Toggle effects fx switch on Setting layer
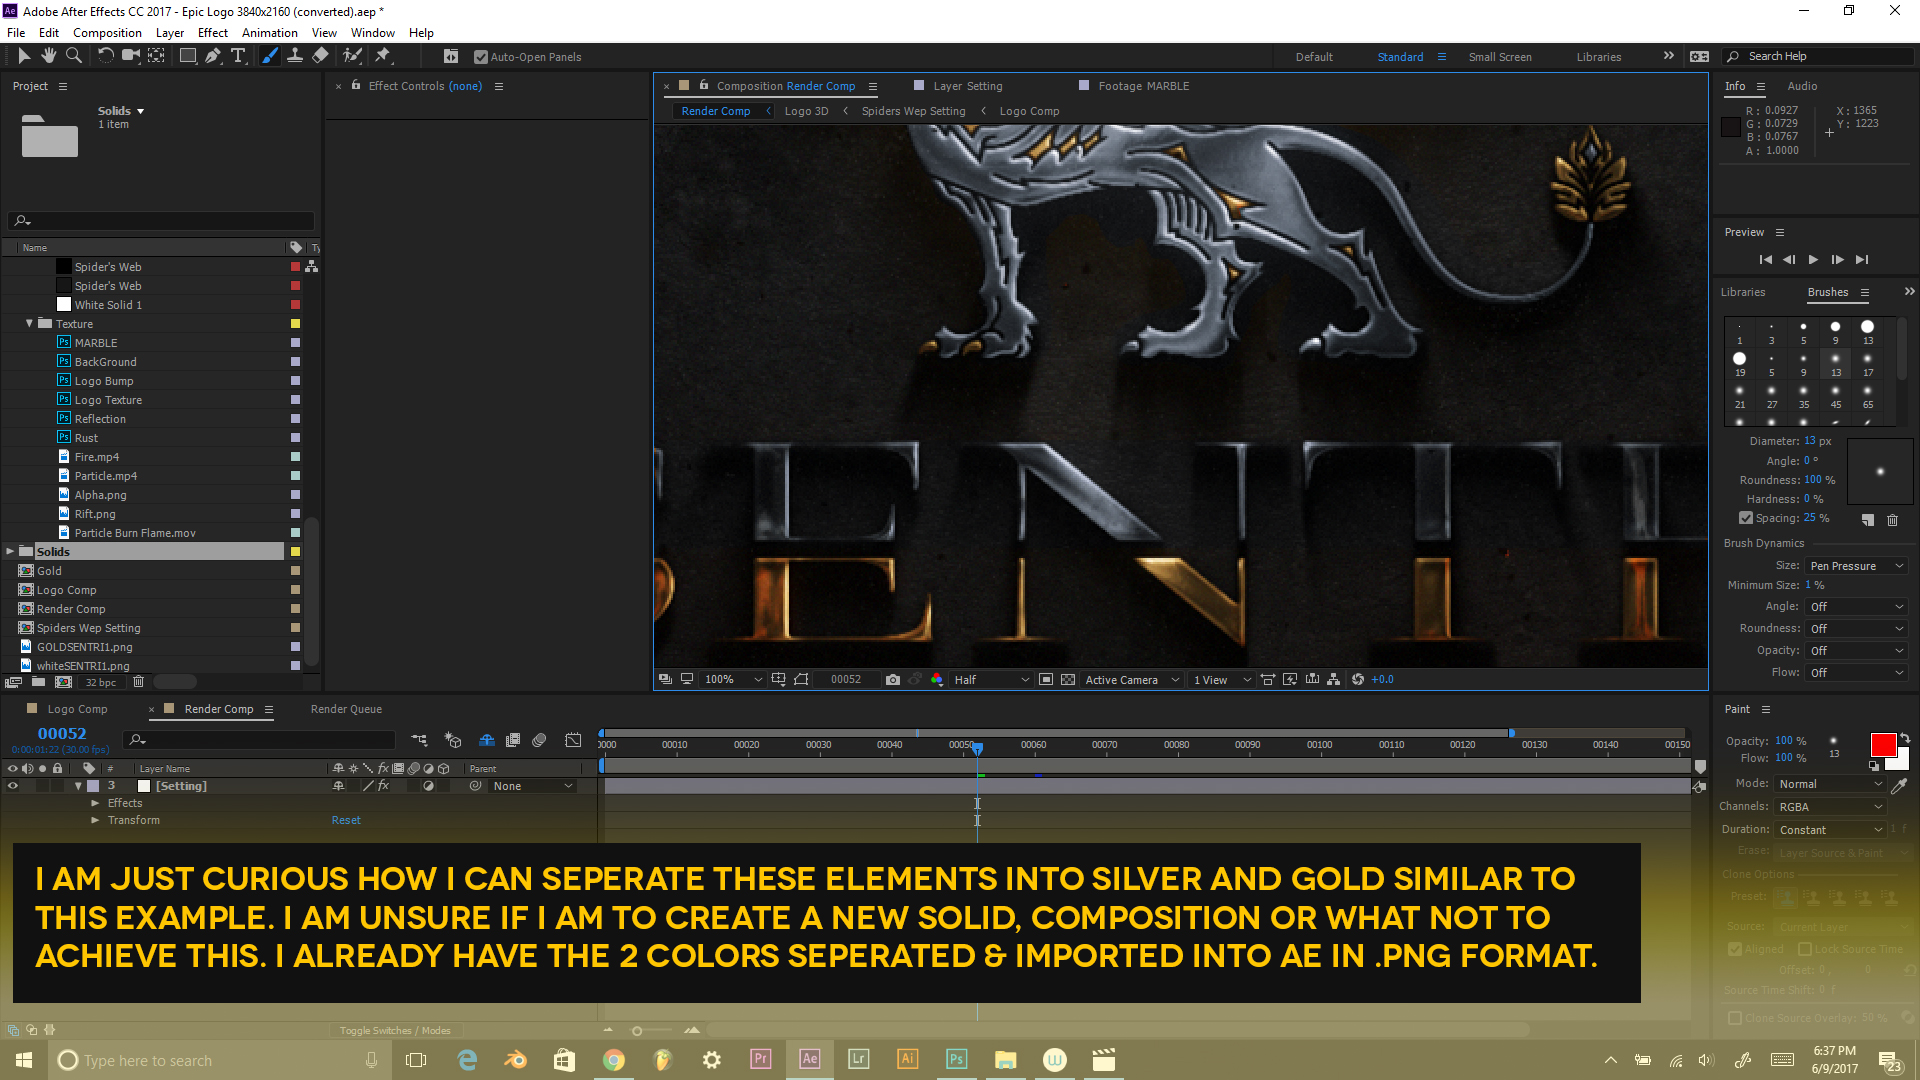This screenshot has height=1080, width=1920. click(383, 786)
